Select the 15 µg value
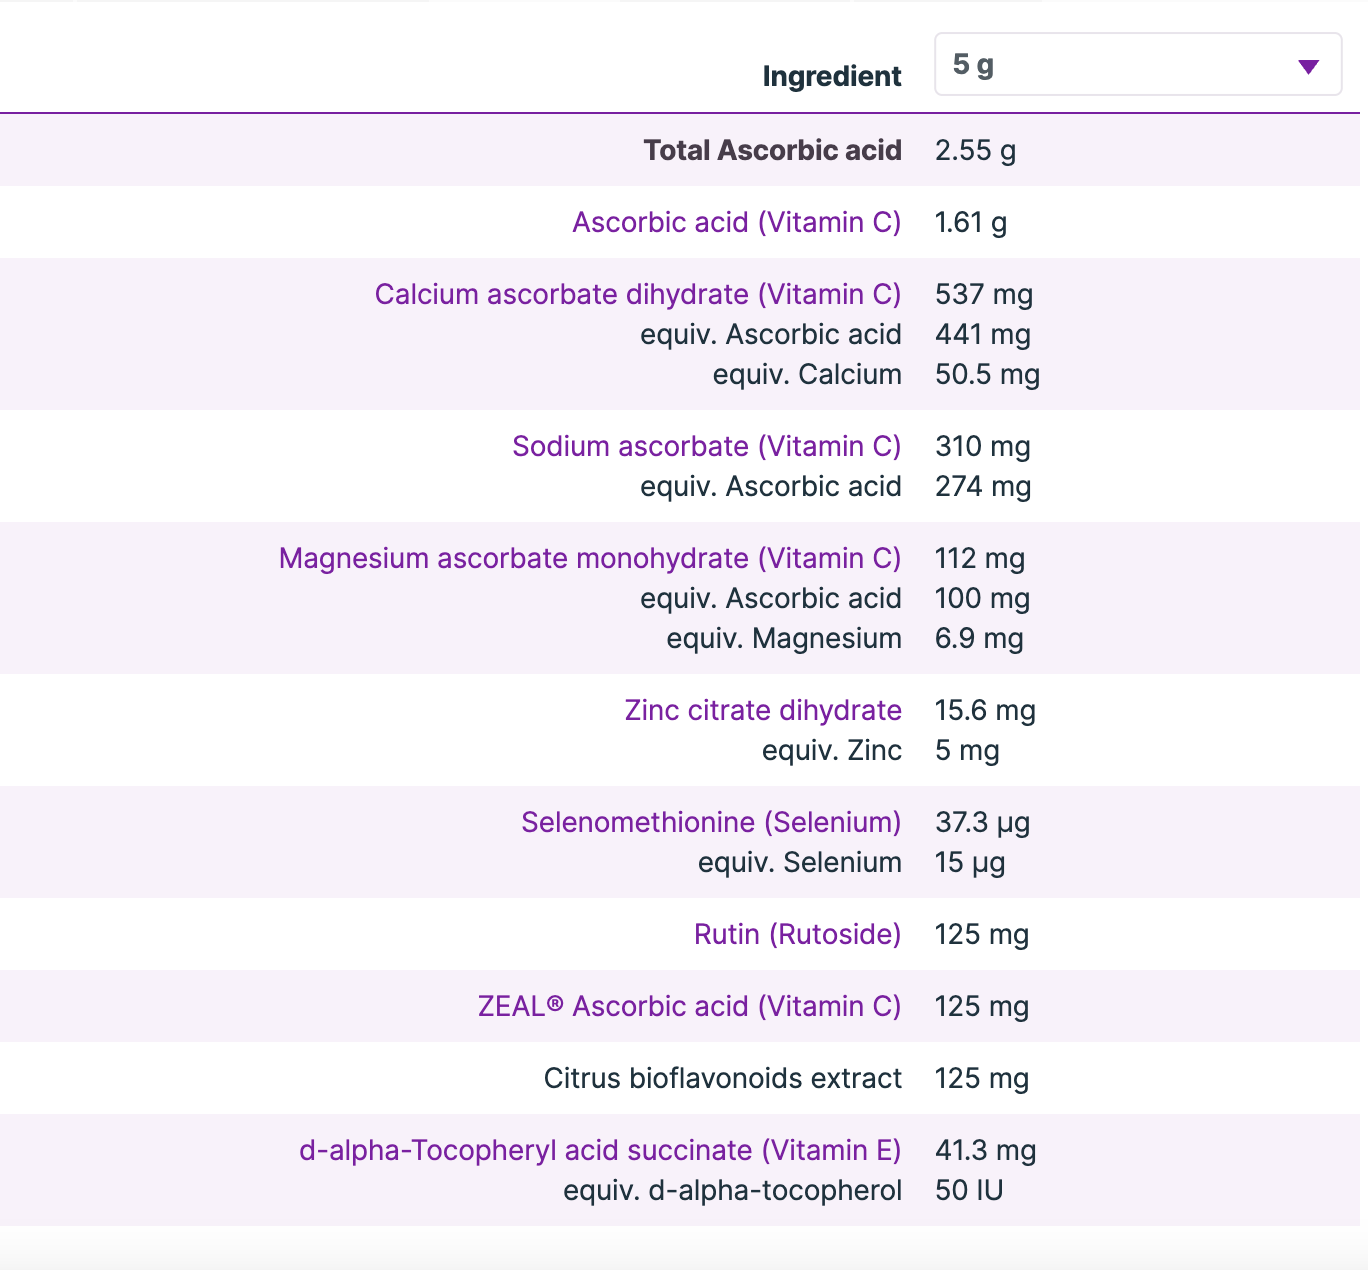Image resolution: width=1368 pixels, height=1270 pixels. pyautogui.click(x=970, y=862)
